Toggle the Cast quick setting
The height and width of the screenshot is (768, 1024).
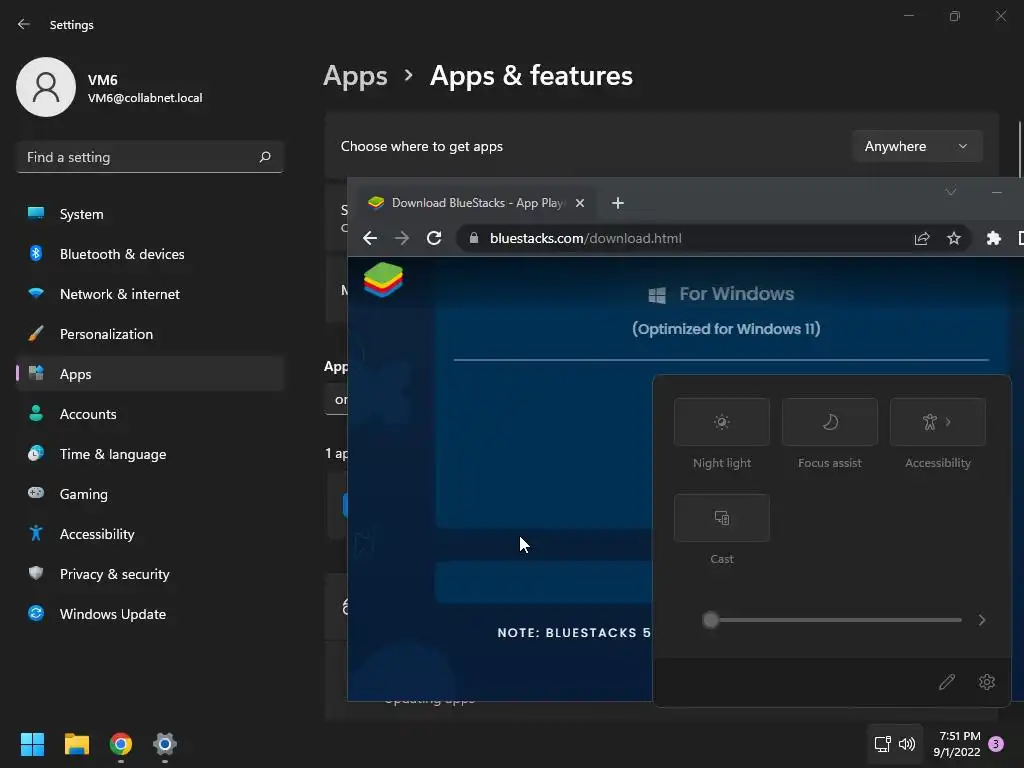coord(722,518)
